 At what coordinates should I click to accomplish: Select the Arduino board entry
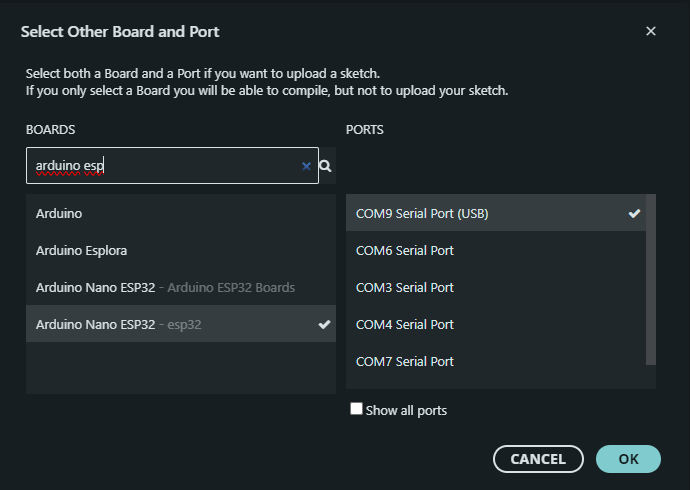tap(59, 213)
